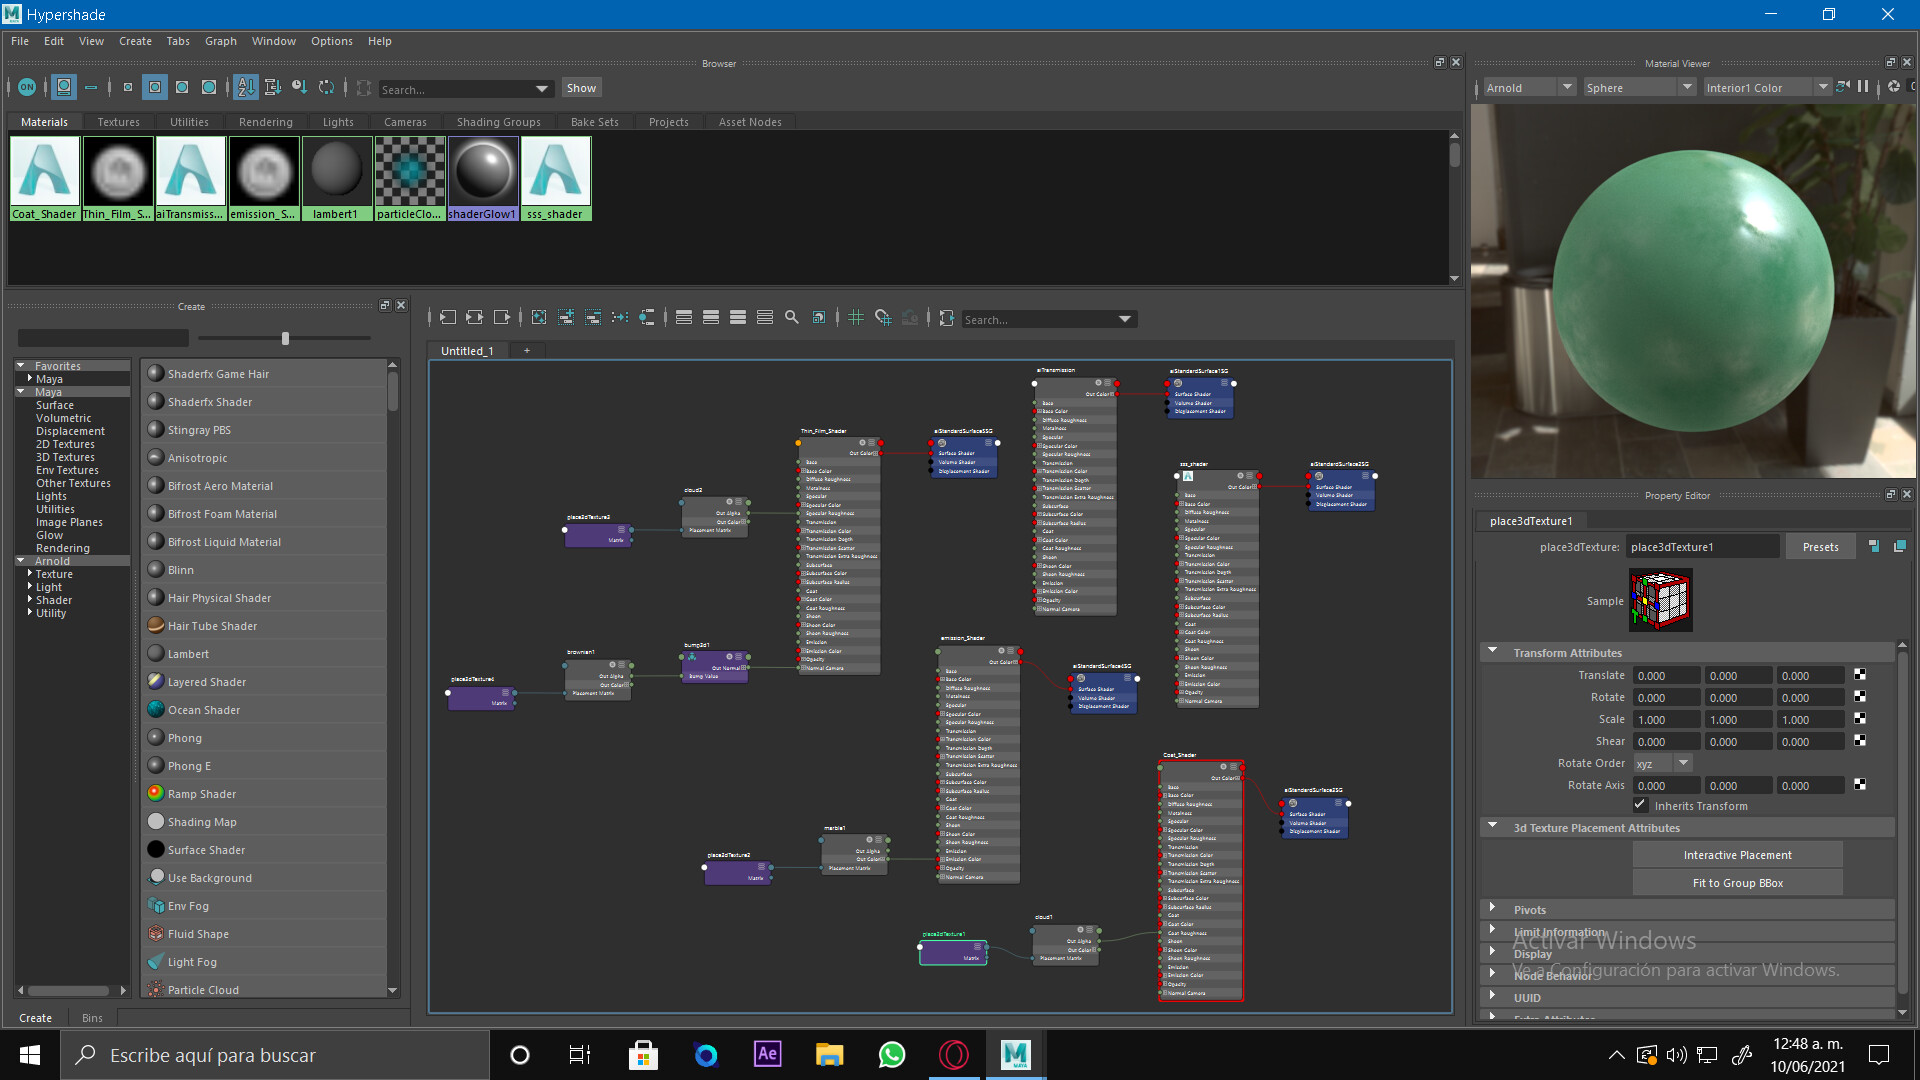This screenshot has width=1920, height=1080.
Task: Click the sort by time icon in Browser
Action: coord(299,88)
